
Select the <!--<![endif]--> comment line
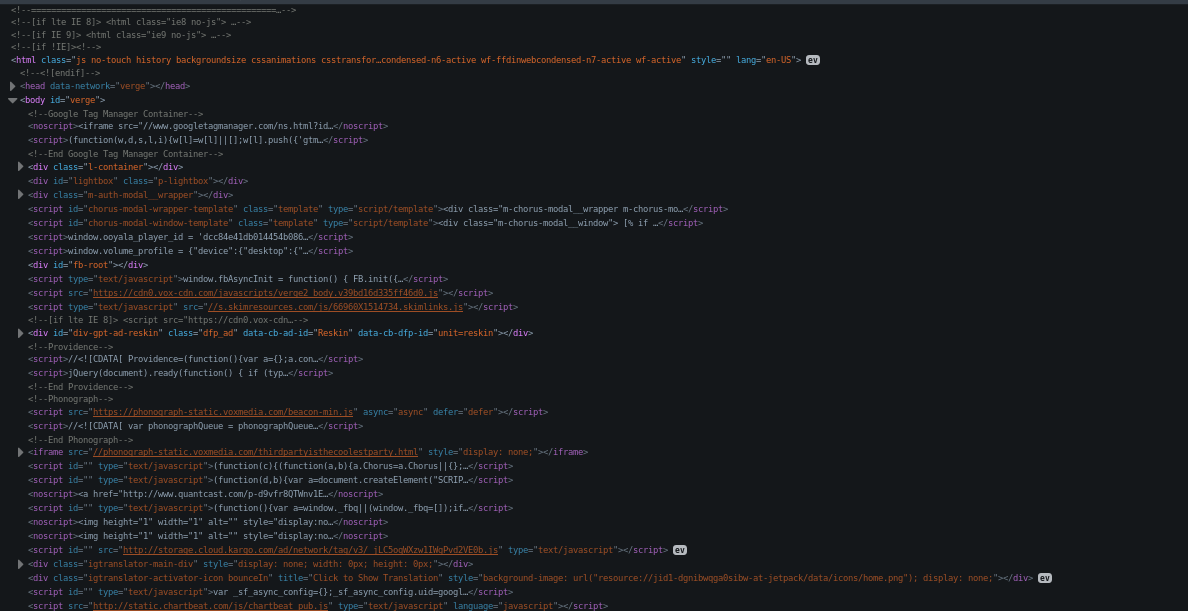(60, 74)
